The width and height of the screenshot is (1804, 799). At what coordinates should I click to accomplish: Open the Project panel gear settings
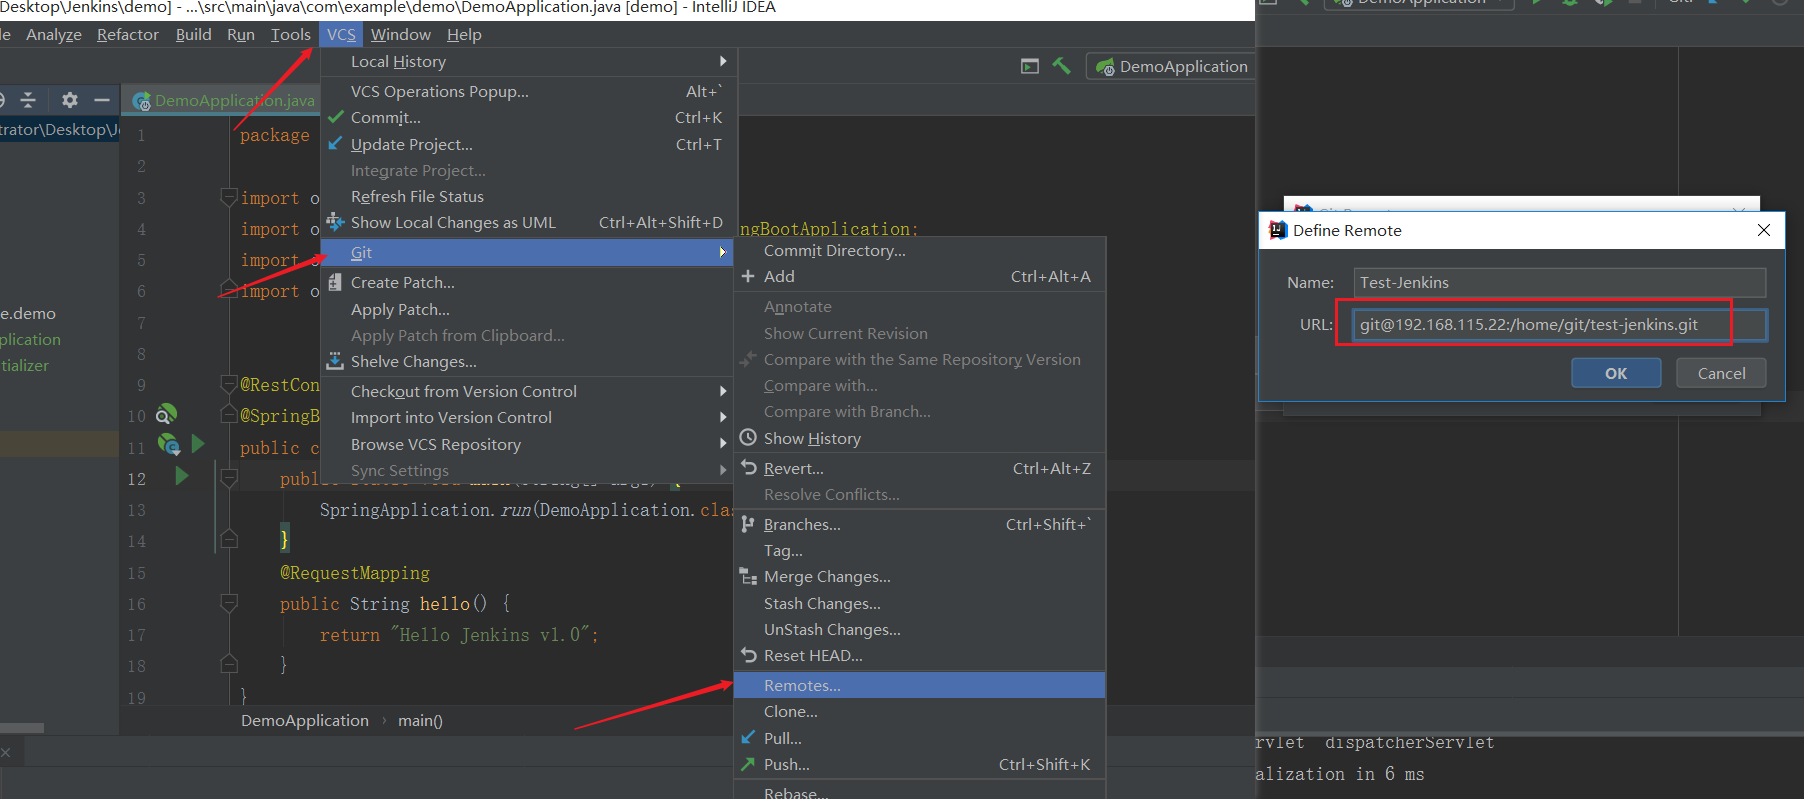pyautogui.click(x=69, y=100)
